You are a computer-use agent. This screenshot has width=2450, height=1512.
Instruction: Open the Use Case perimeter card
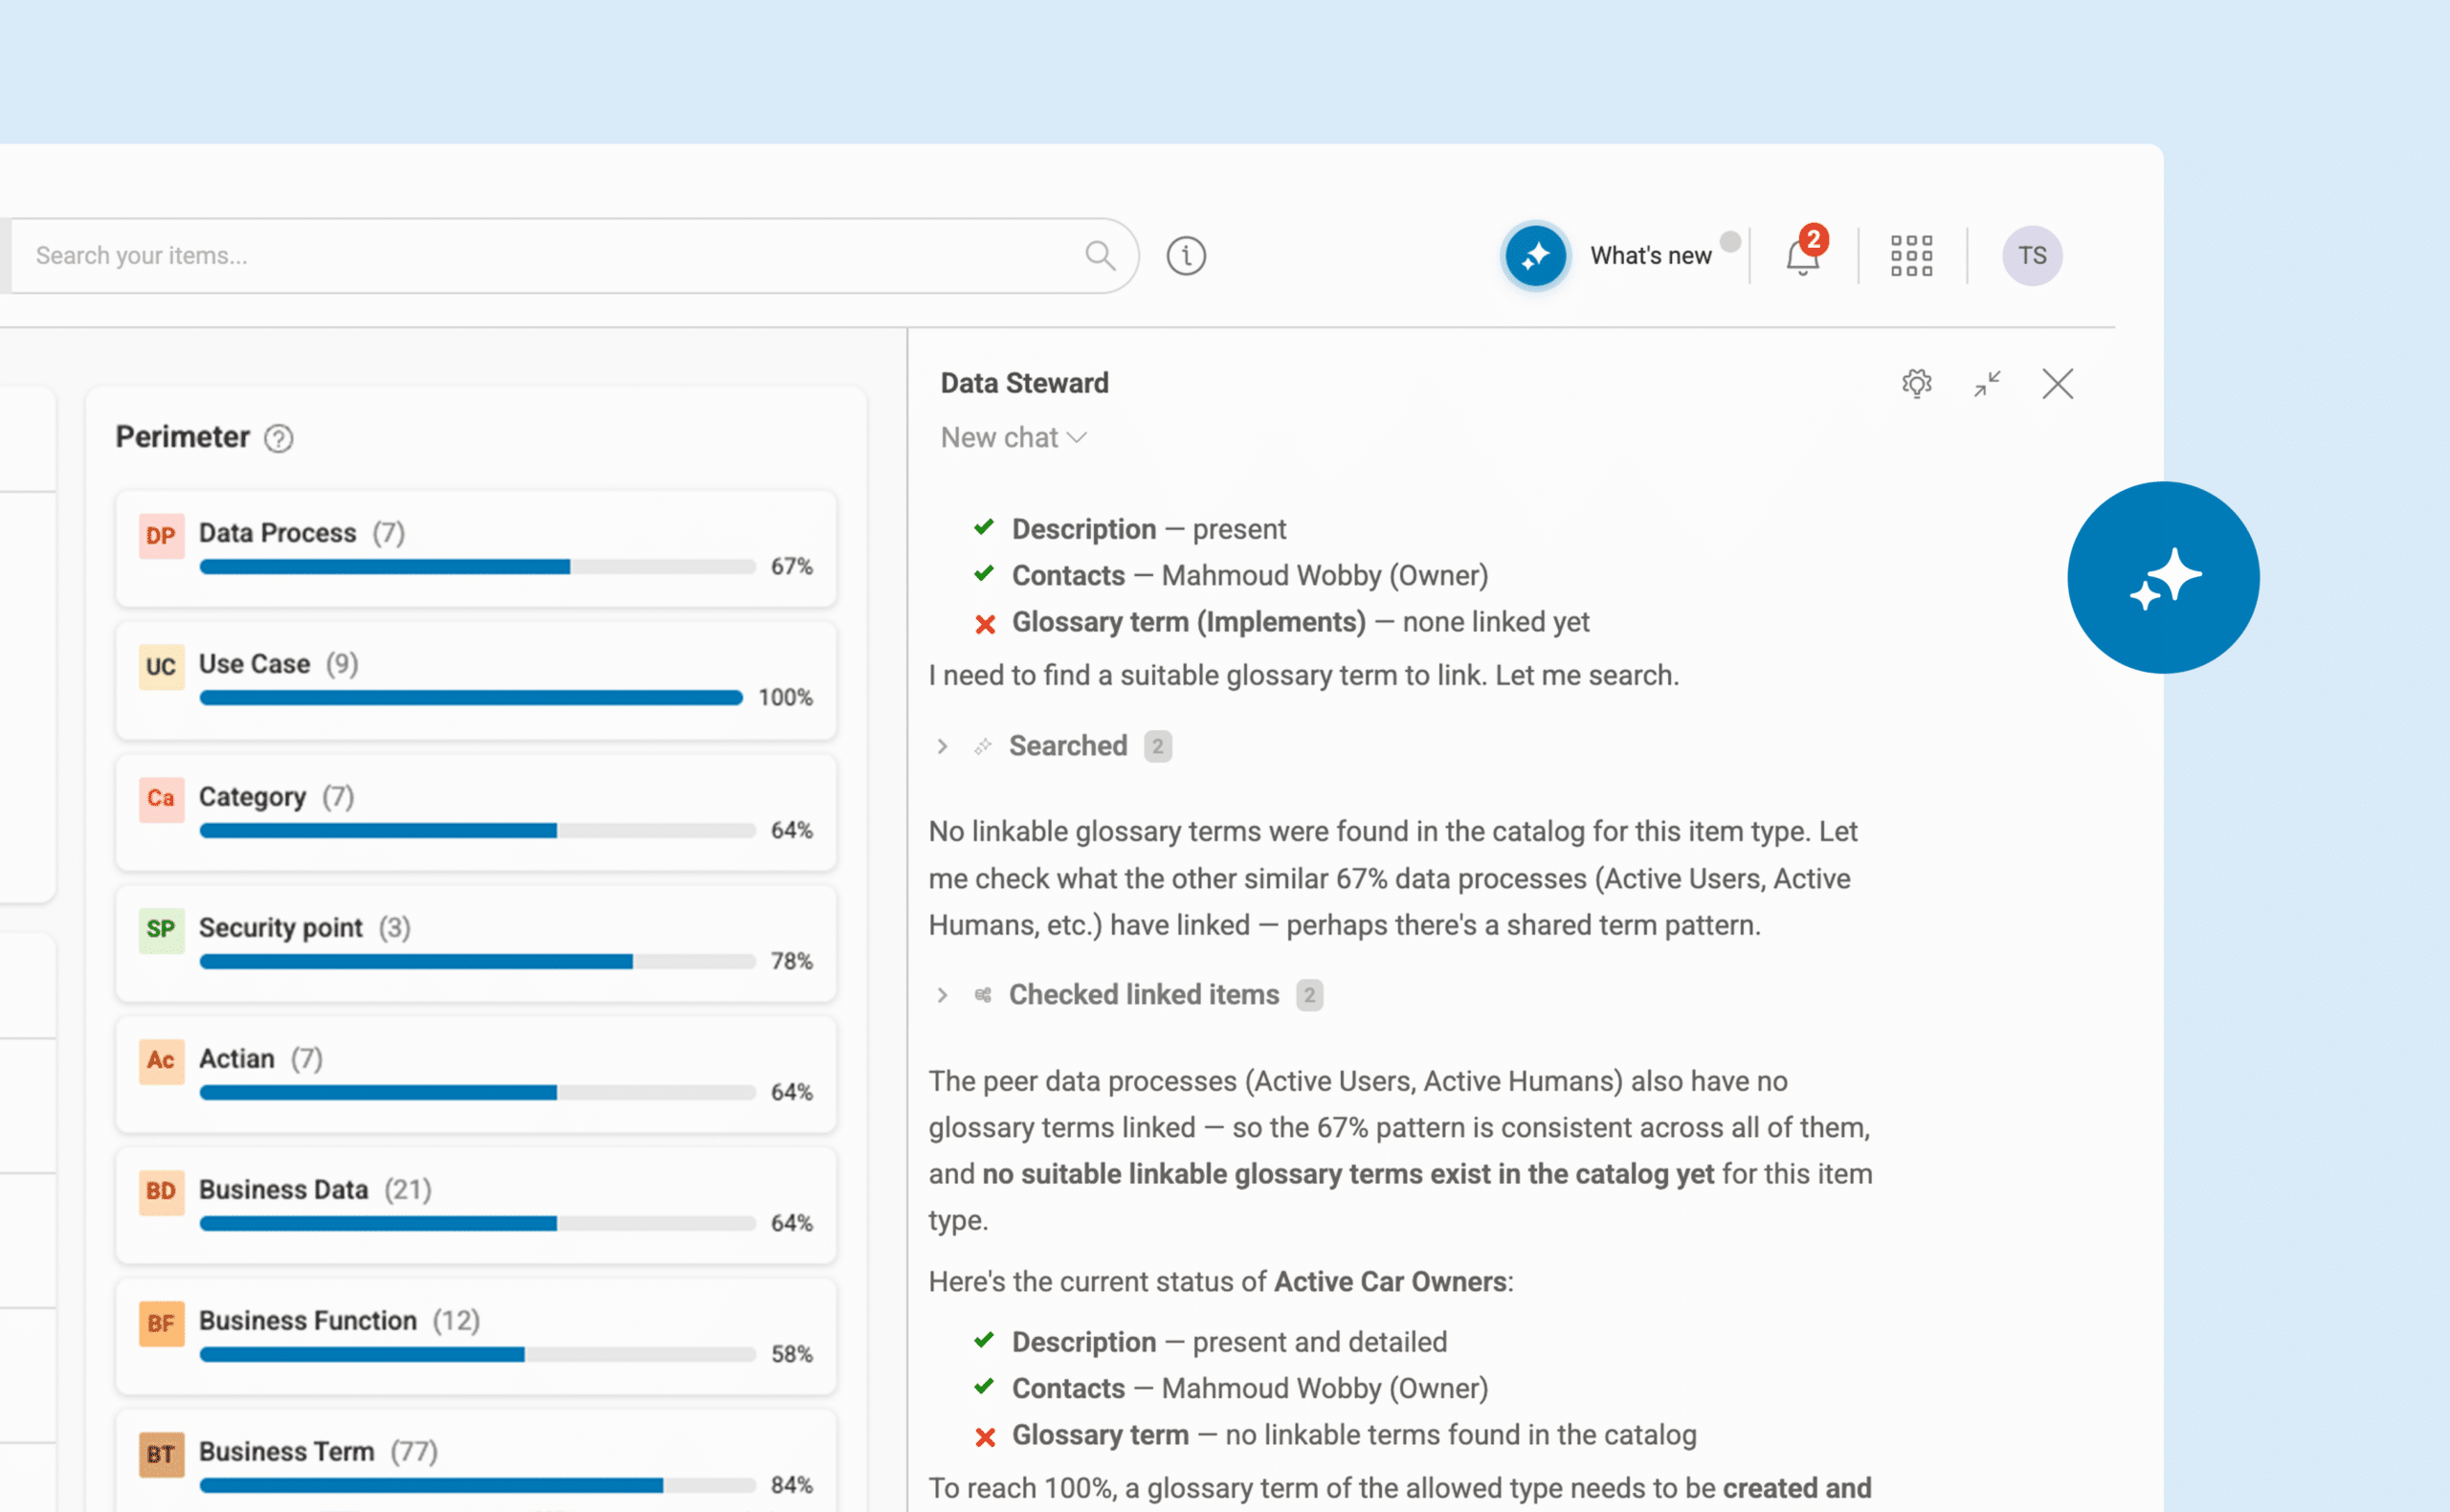(476, 680)
